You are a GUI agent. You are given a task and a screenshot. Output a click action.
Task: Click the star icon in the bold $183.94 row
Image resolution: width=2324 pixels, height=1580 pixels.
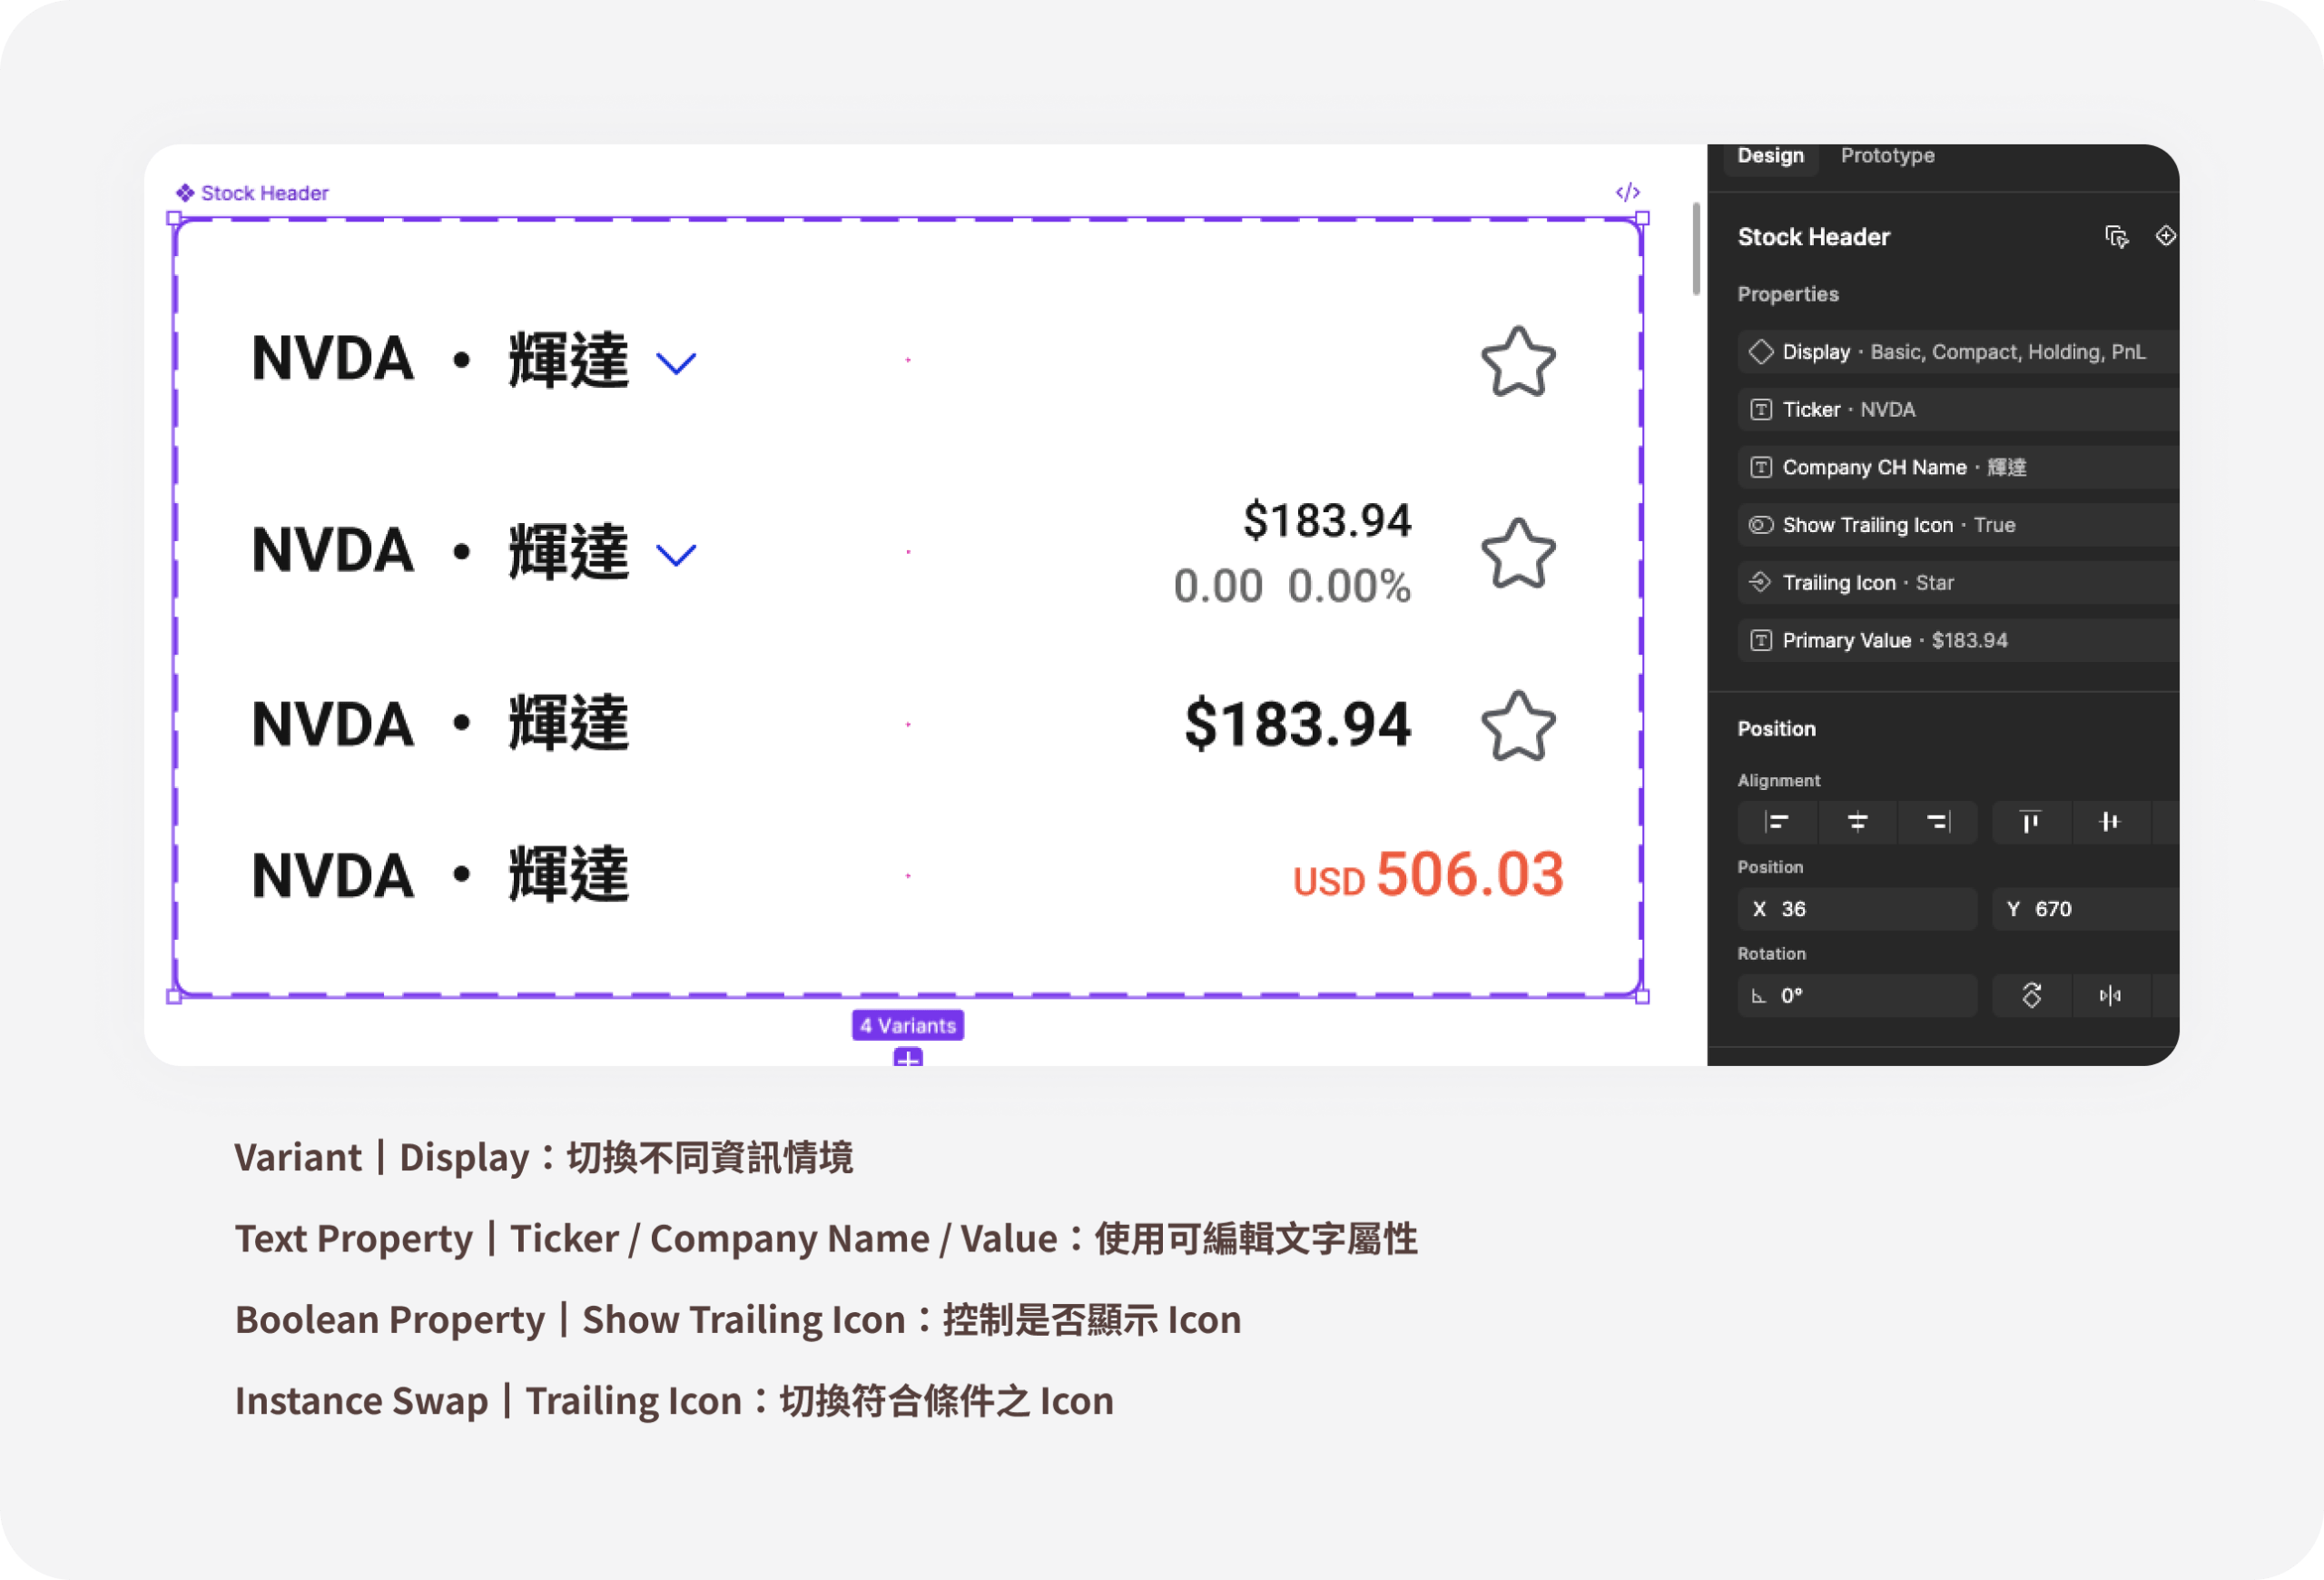1518,726
